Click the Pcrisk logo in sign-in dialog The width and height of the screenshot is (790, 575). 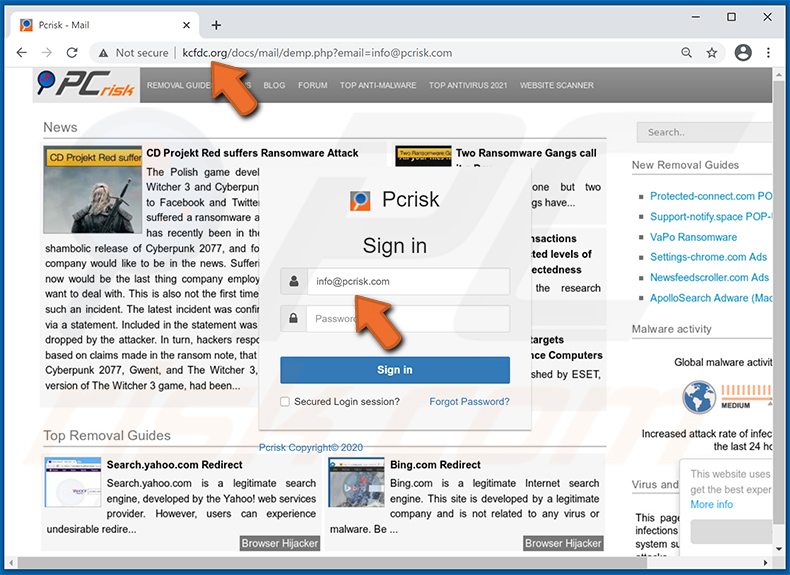tap(360, 200)
